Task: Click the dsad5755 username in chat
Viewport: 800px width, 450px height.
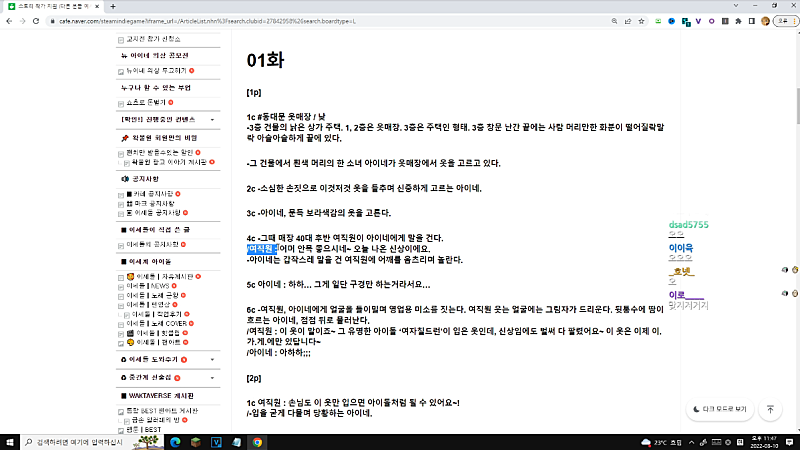Action: (689, 226)
